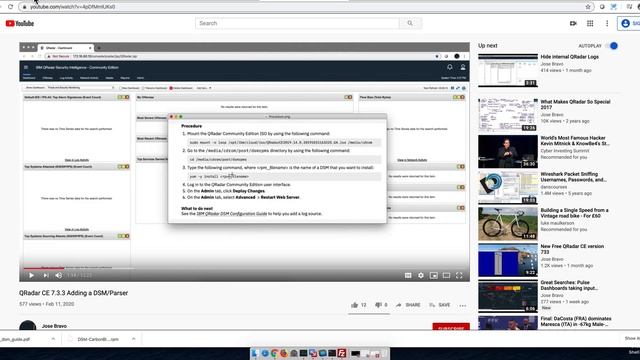Click the QRadar Dashboard tab in video

[28, 78]
